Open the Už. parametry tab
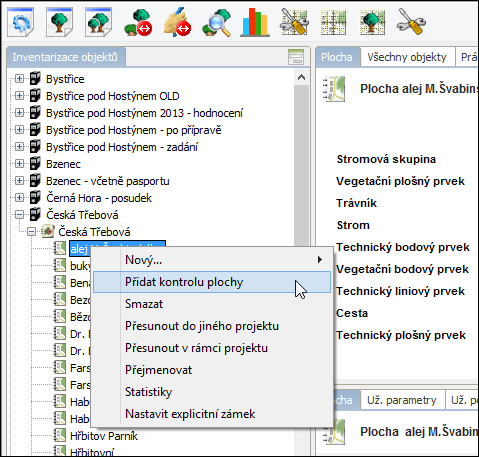Viewport: 479px width, 457px height. [x=402, y=400]
